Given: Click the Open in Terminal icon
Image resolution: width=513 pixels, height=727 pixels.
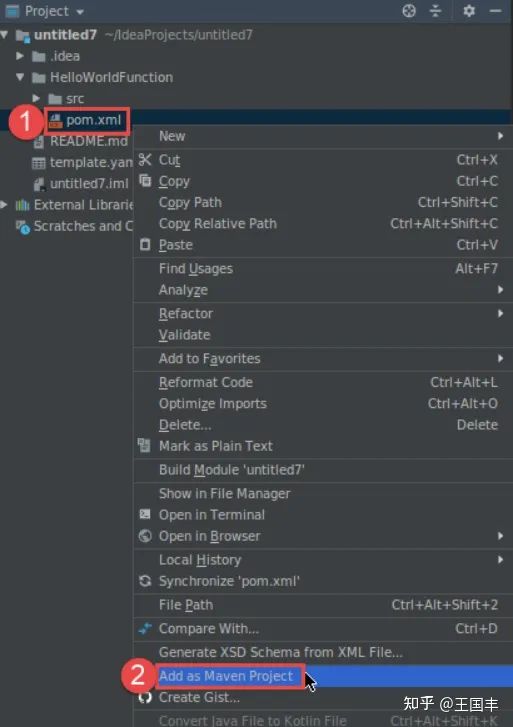Looking at the screenshot, I should (145, 514).
